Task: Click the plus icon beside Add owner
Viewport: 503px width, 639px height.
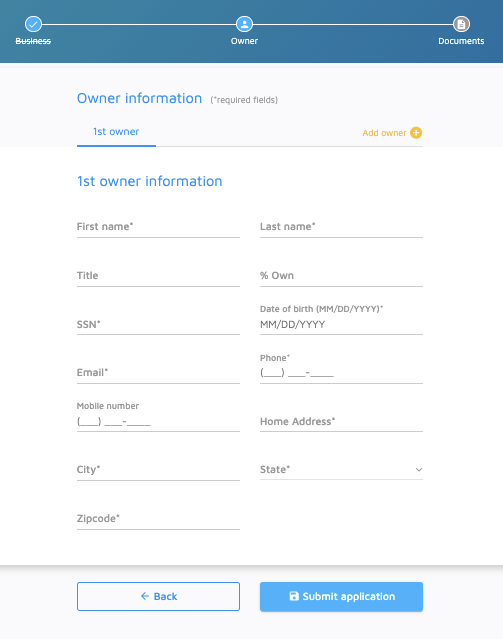Action: (416, 133)
